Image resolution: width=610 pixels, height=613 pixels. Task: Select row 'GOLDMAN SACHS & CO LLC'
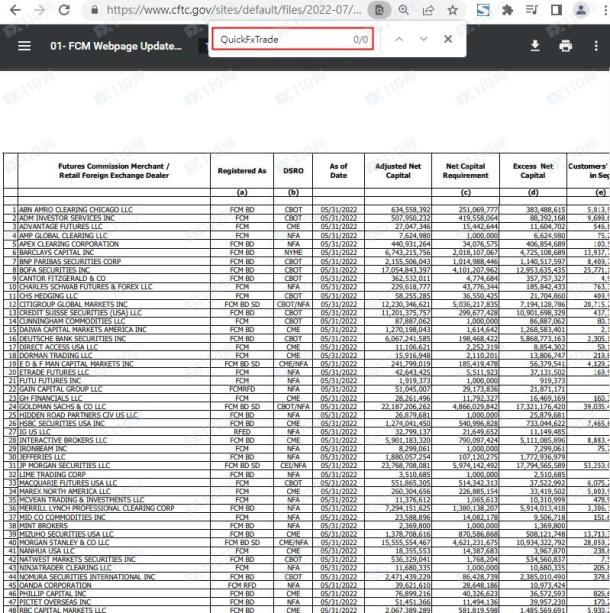pos(307,407)
